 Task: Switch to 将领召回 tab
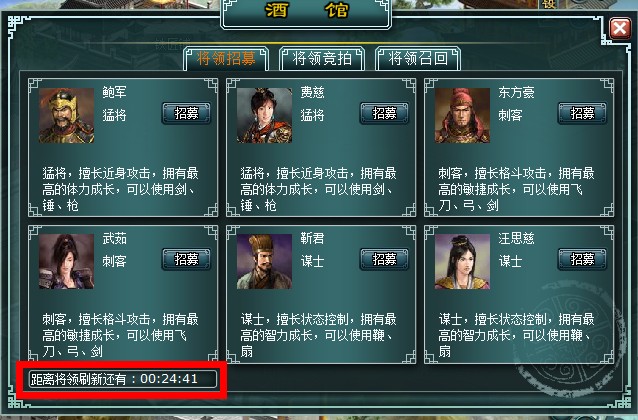click(418, 59)
